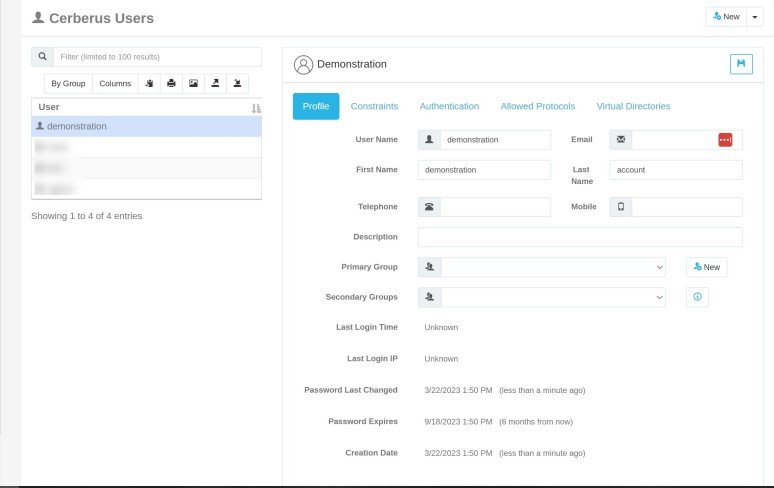This screenshot has width=774, height=488.
Task: Click the upward-arrow export icon in list toolbar
Action: [x=215, y=83]
